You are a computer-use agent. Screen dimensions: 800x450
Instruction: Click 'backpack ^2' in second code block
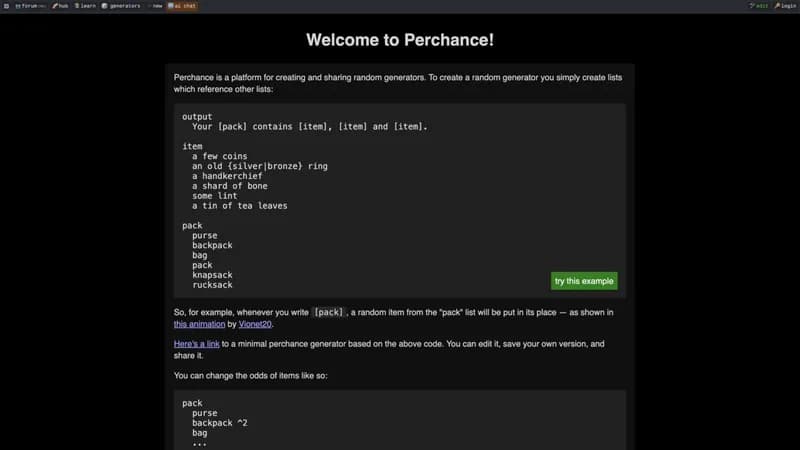pyautogui.click(x=220, y=423)
